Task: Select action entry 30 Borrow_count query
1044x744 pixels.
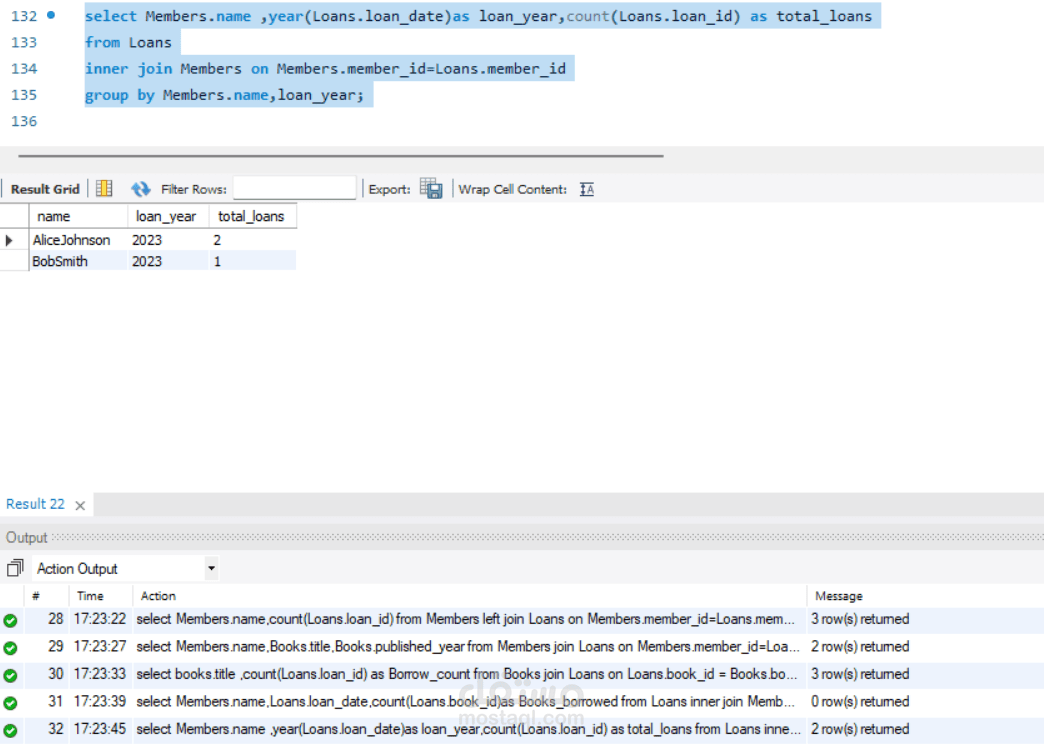Action: 467,674
